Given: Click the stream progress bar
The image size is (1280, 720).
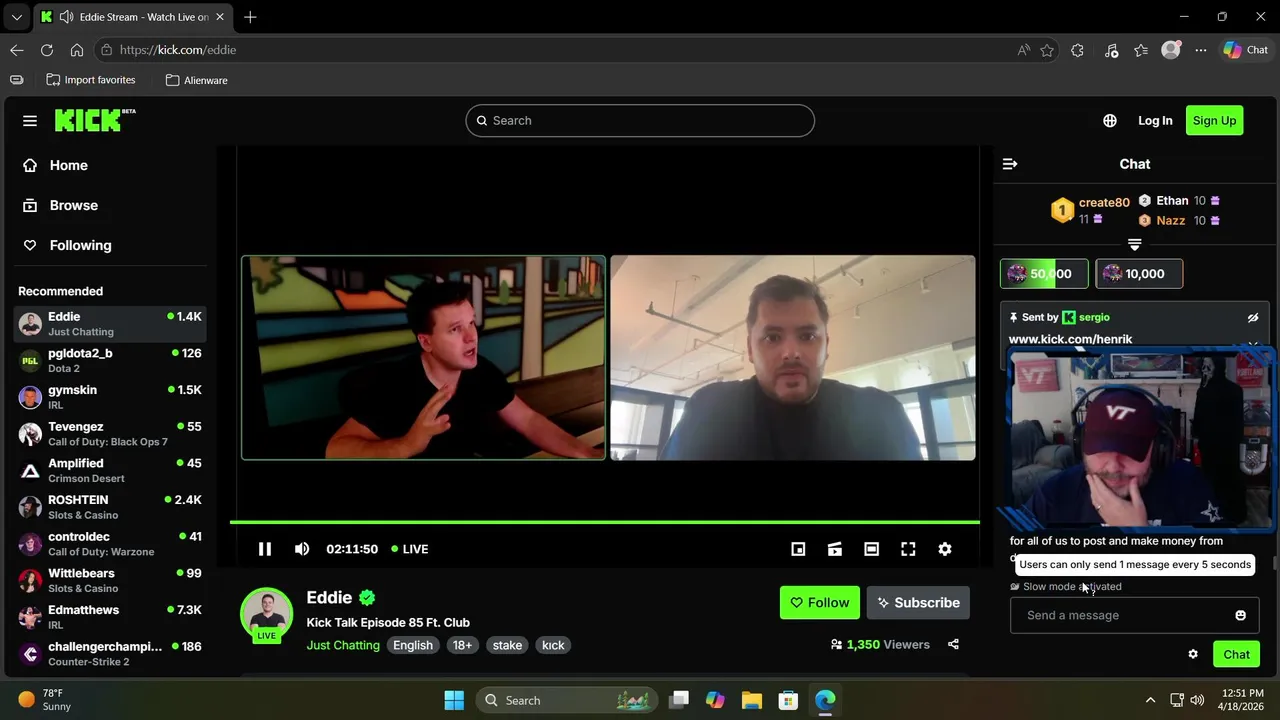Looking at the screenshot, I should click(605, 522).
